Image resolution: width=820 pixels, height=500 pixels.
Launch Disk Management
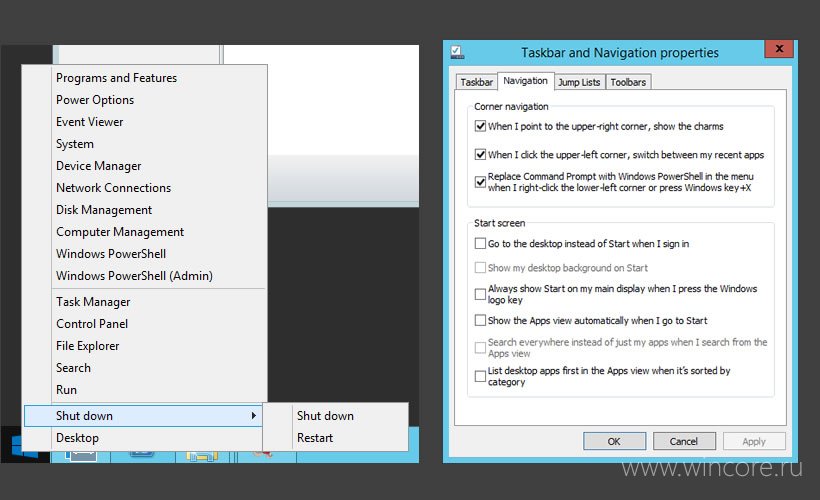pos(143,210)
